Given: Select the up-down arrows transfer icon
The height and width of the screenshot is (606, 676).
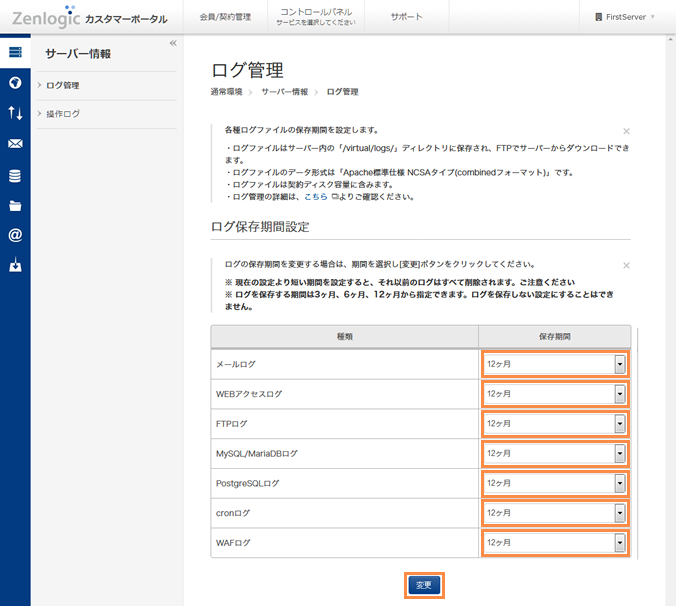Looking at the screenshot, I should (x=15, y=113).
